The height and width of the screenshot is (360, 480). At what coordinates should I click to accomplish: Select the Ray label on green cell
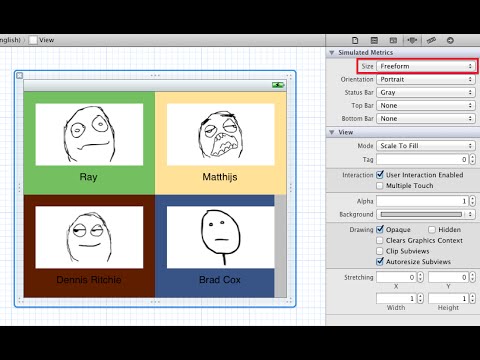click(88, 177)
